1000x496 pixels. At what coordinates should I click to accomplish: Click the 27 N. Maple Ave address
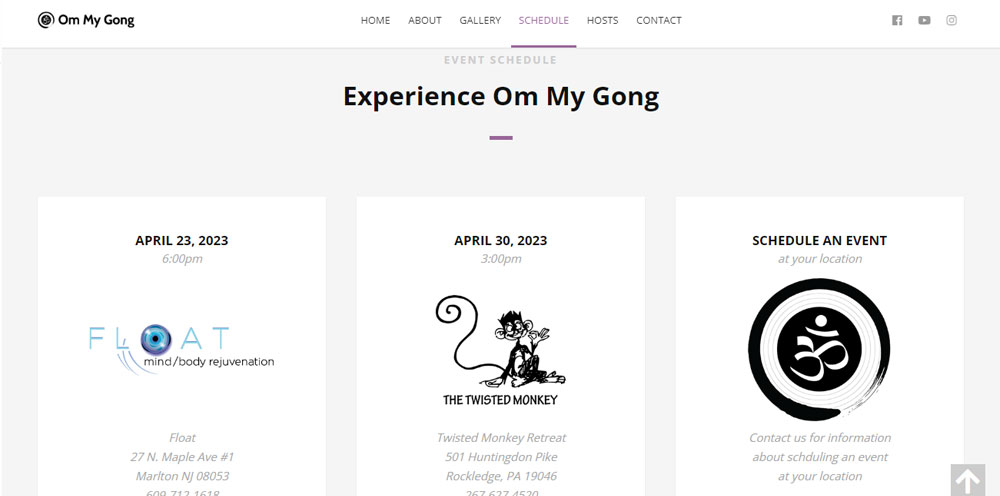click(x=182, y=457)
